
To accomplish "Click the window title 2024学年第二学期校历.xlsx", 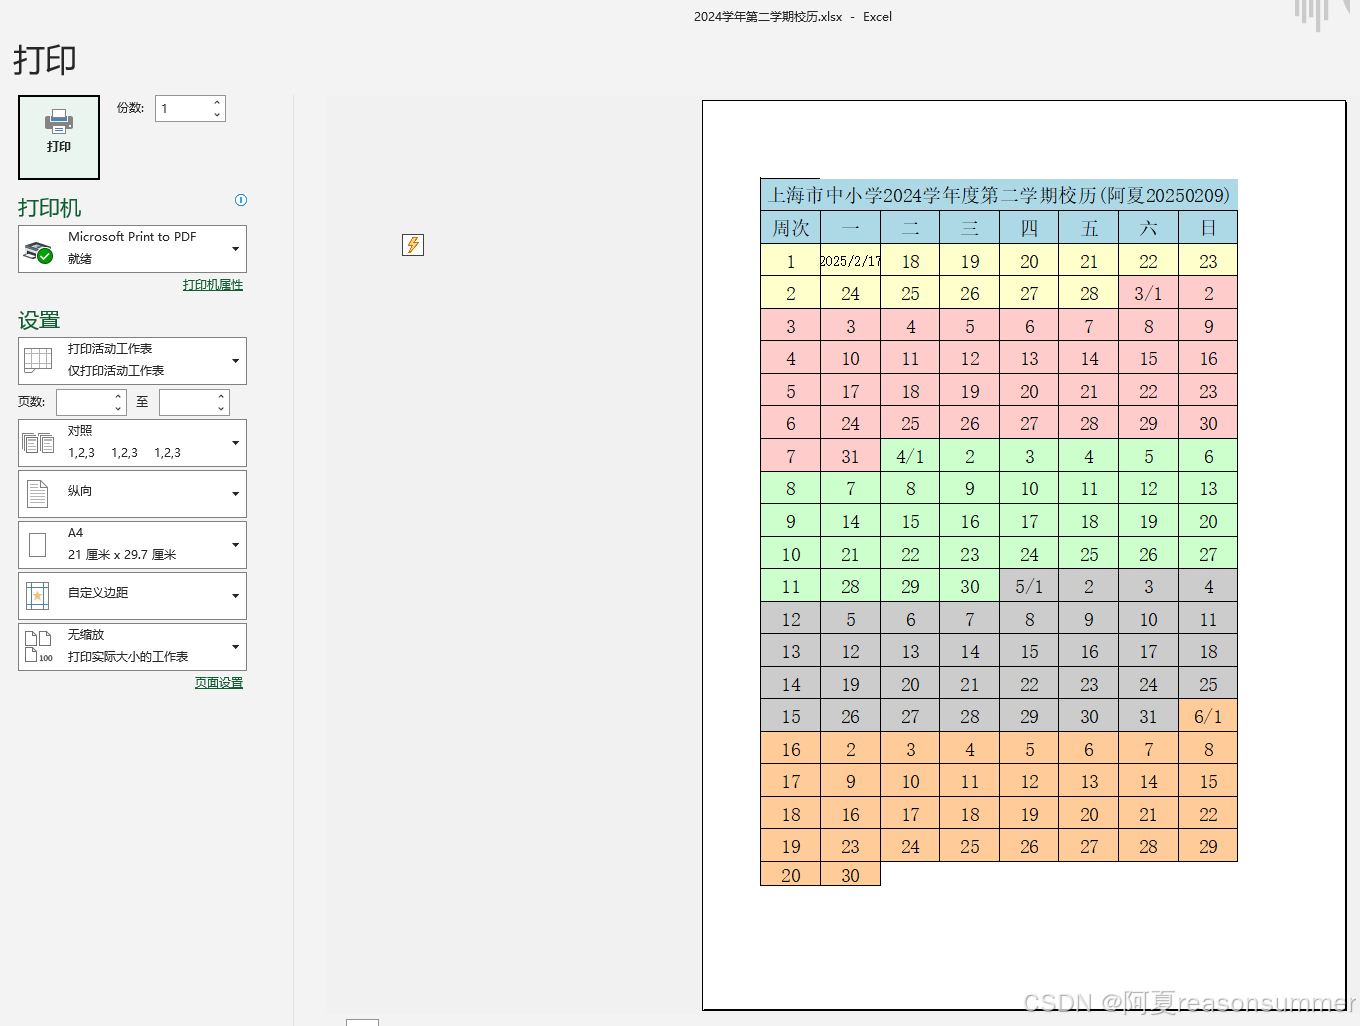I will pos(768,17).
